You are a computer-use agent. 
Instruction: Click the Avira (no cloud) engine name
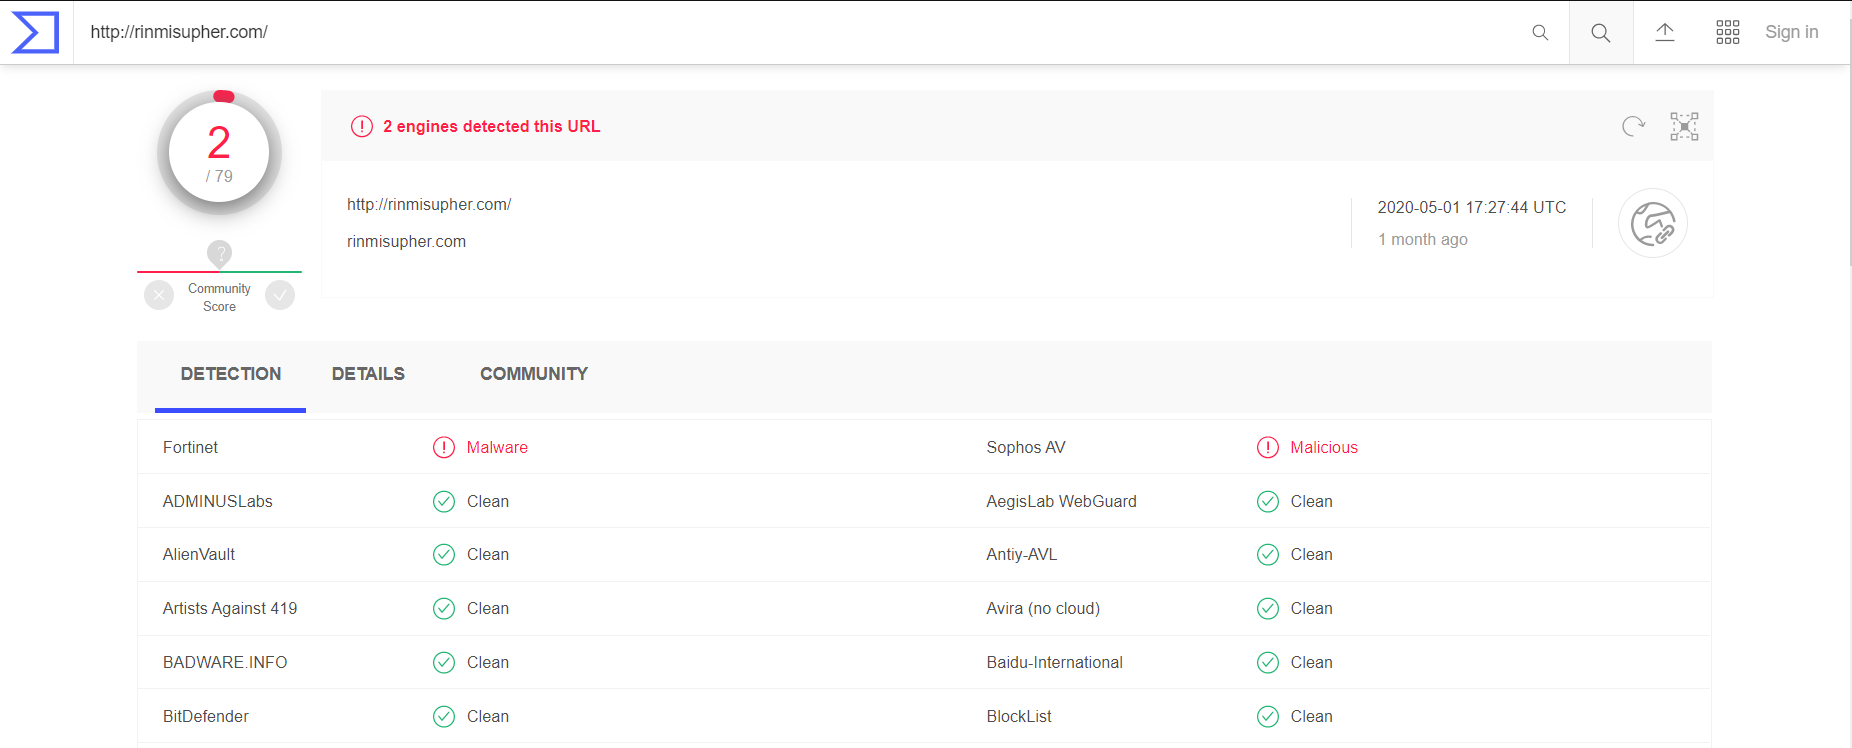point(1043,608)
